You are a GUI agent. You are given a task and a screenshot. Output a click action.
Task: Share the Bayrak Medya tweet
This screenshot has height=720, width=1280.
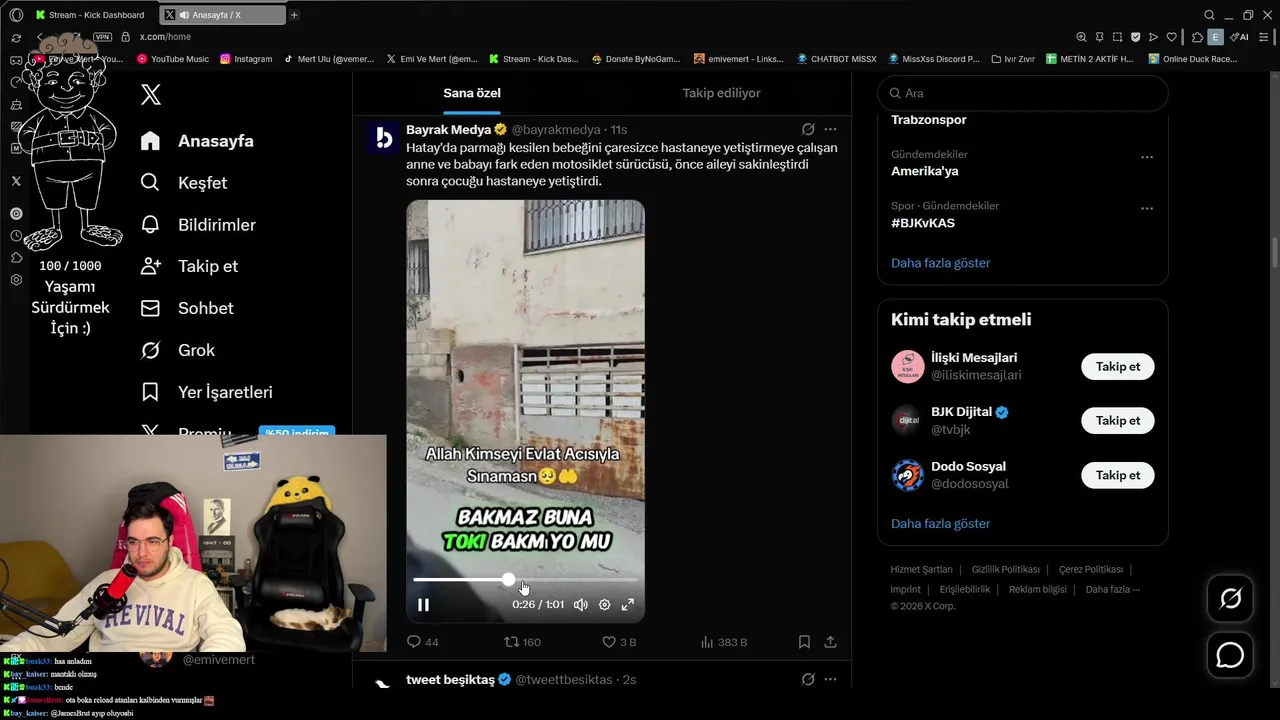click(x=830, y=642)
